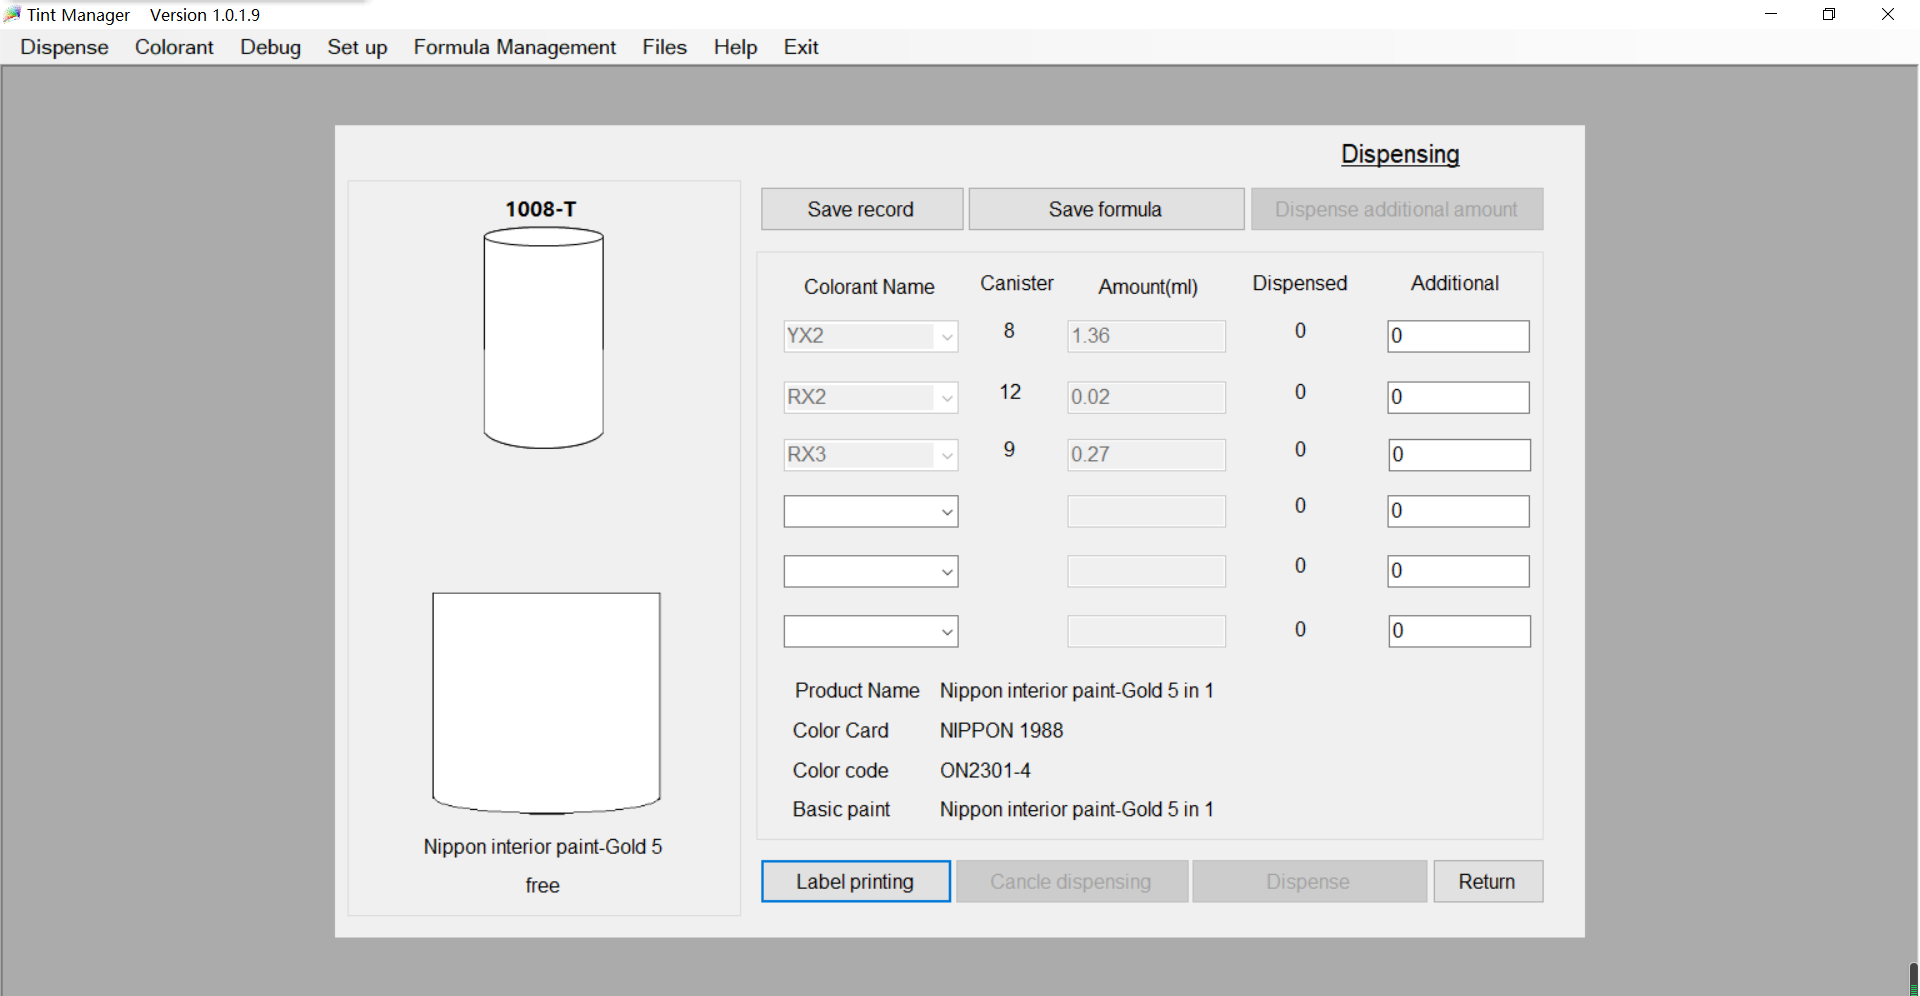Click the 1.36 amount field
Screen dimensions: 1920x996
pyautogui.click(x=1146, y=336)
